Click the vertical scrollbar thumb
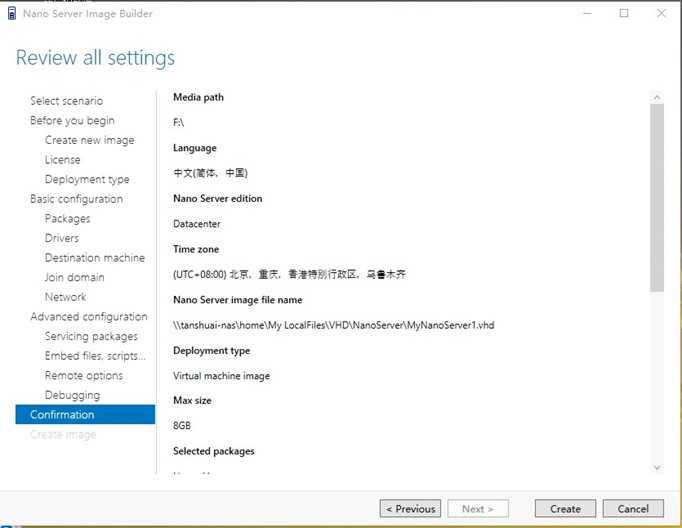The image size is (682, 528). coord(657,197)
